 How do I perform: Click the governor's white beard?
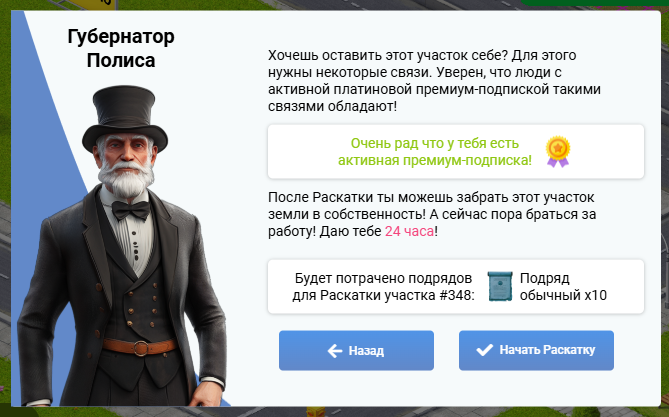126,177
